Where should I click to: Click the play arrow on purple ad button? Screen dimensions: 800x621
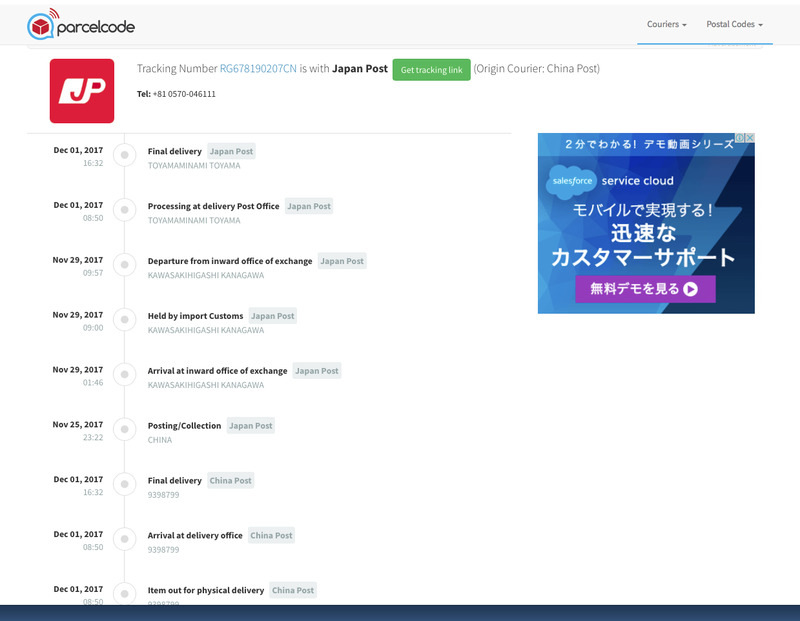click(x=693, y=290)
